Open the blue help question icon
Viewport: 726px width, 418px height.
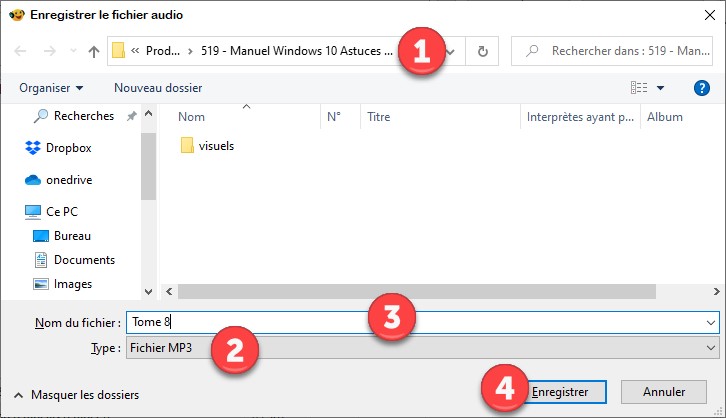701,88
